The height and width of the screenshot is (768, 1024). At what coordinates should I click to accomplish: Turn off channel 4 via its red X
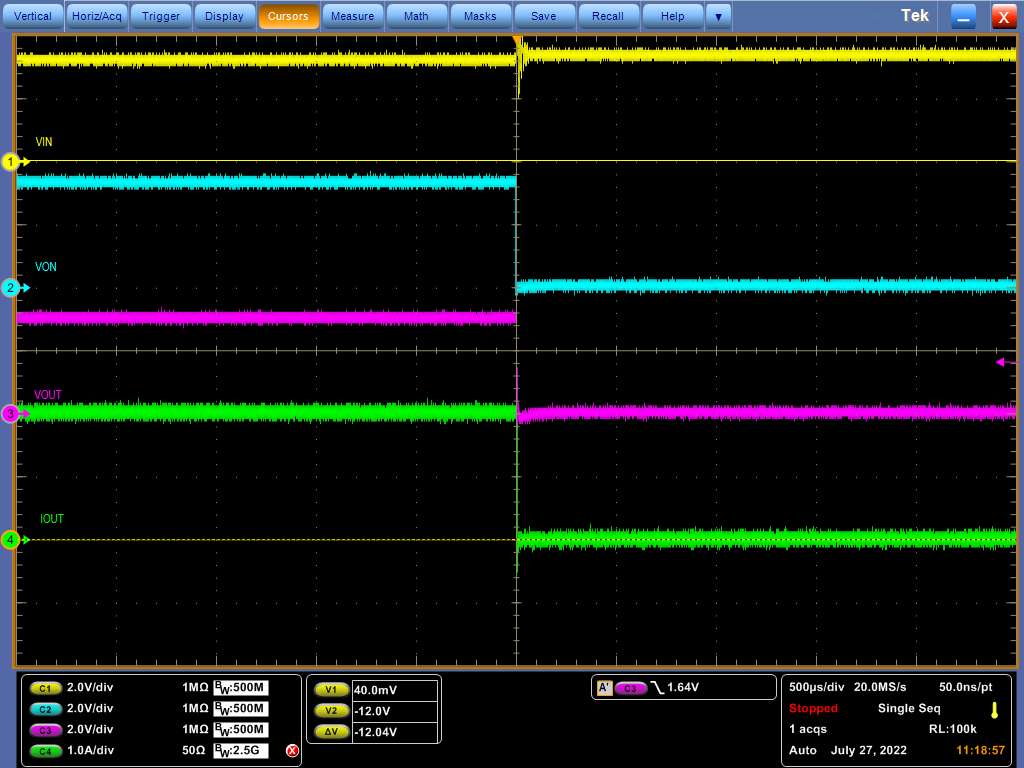click(x=290, y=750)
